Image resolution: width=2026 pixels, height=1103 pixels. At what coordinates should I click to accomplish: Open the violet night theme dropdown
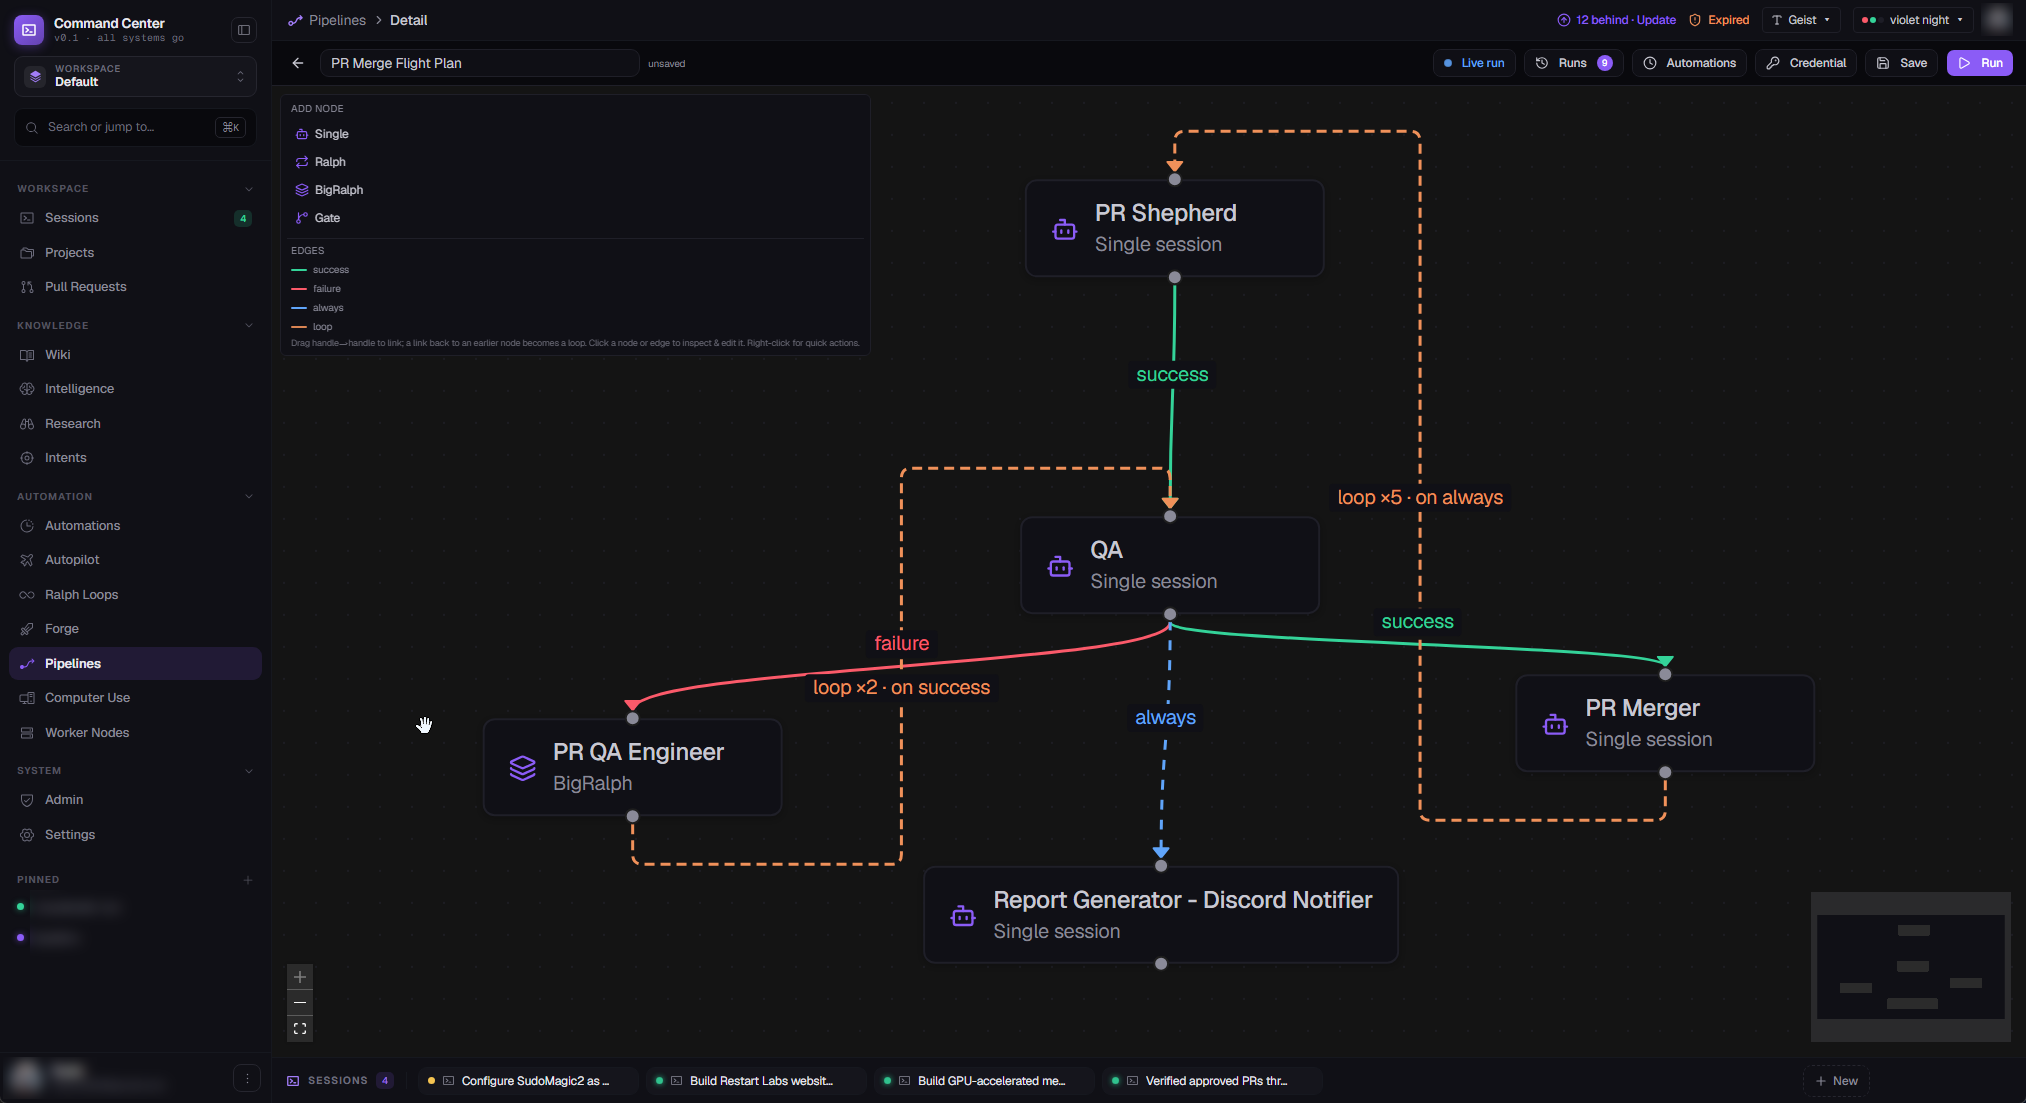tap(1913, 20)
